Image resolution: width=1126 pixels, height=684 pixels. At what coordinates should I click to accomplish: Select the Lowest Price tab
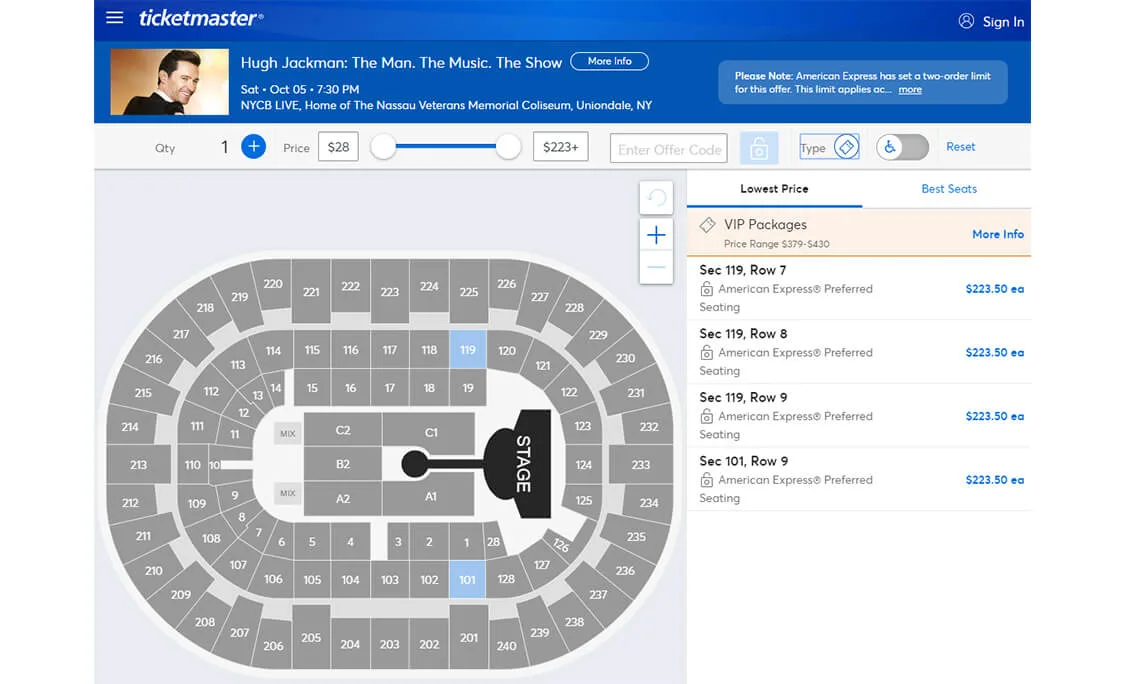coord(774,189)
